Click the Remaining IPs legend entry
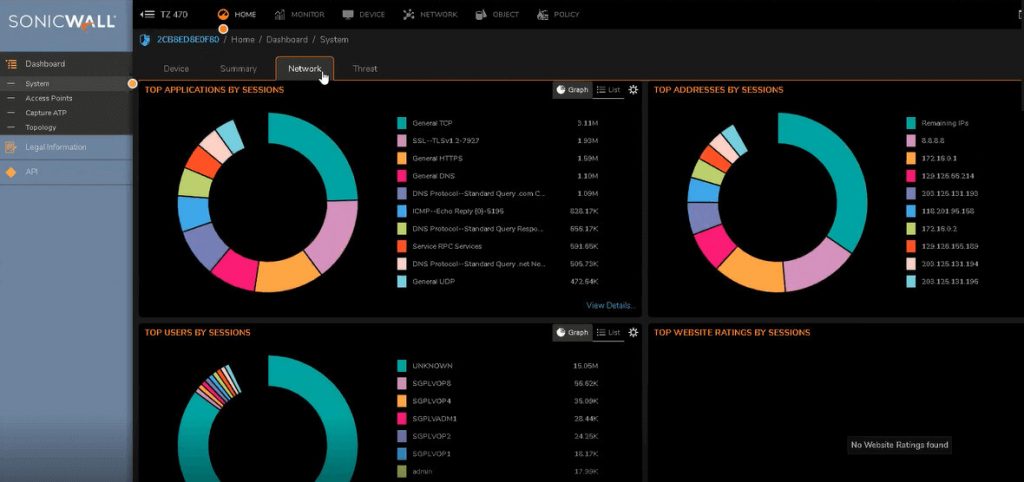Image resolution: width=1024 pixels, height=482 pixels. click(944, 123)
